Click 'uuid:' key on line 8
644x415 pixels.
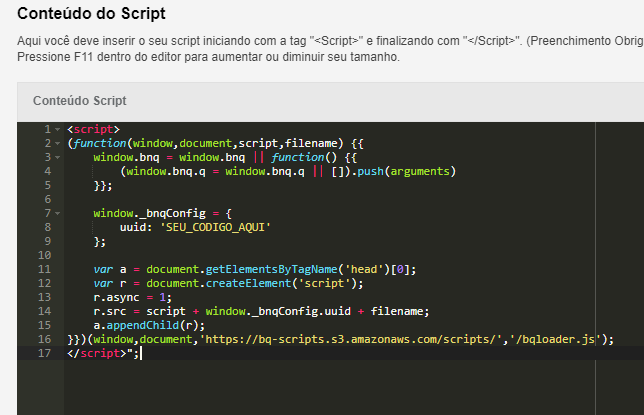point(136,227)
